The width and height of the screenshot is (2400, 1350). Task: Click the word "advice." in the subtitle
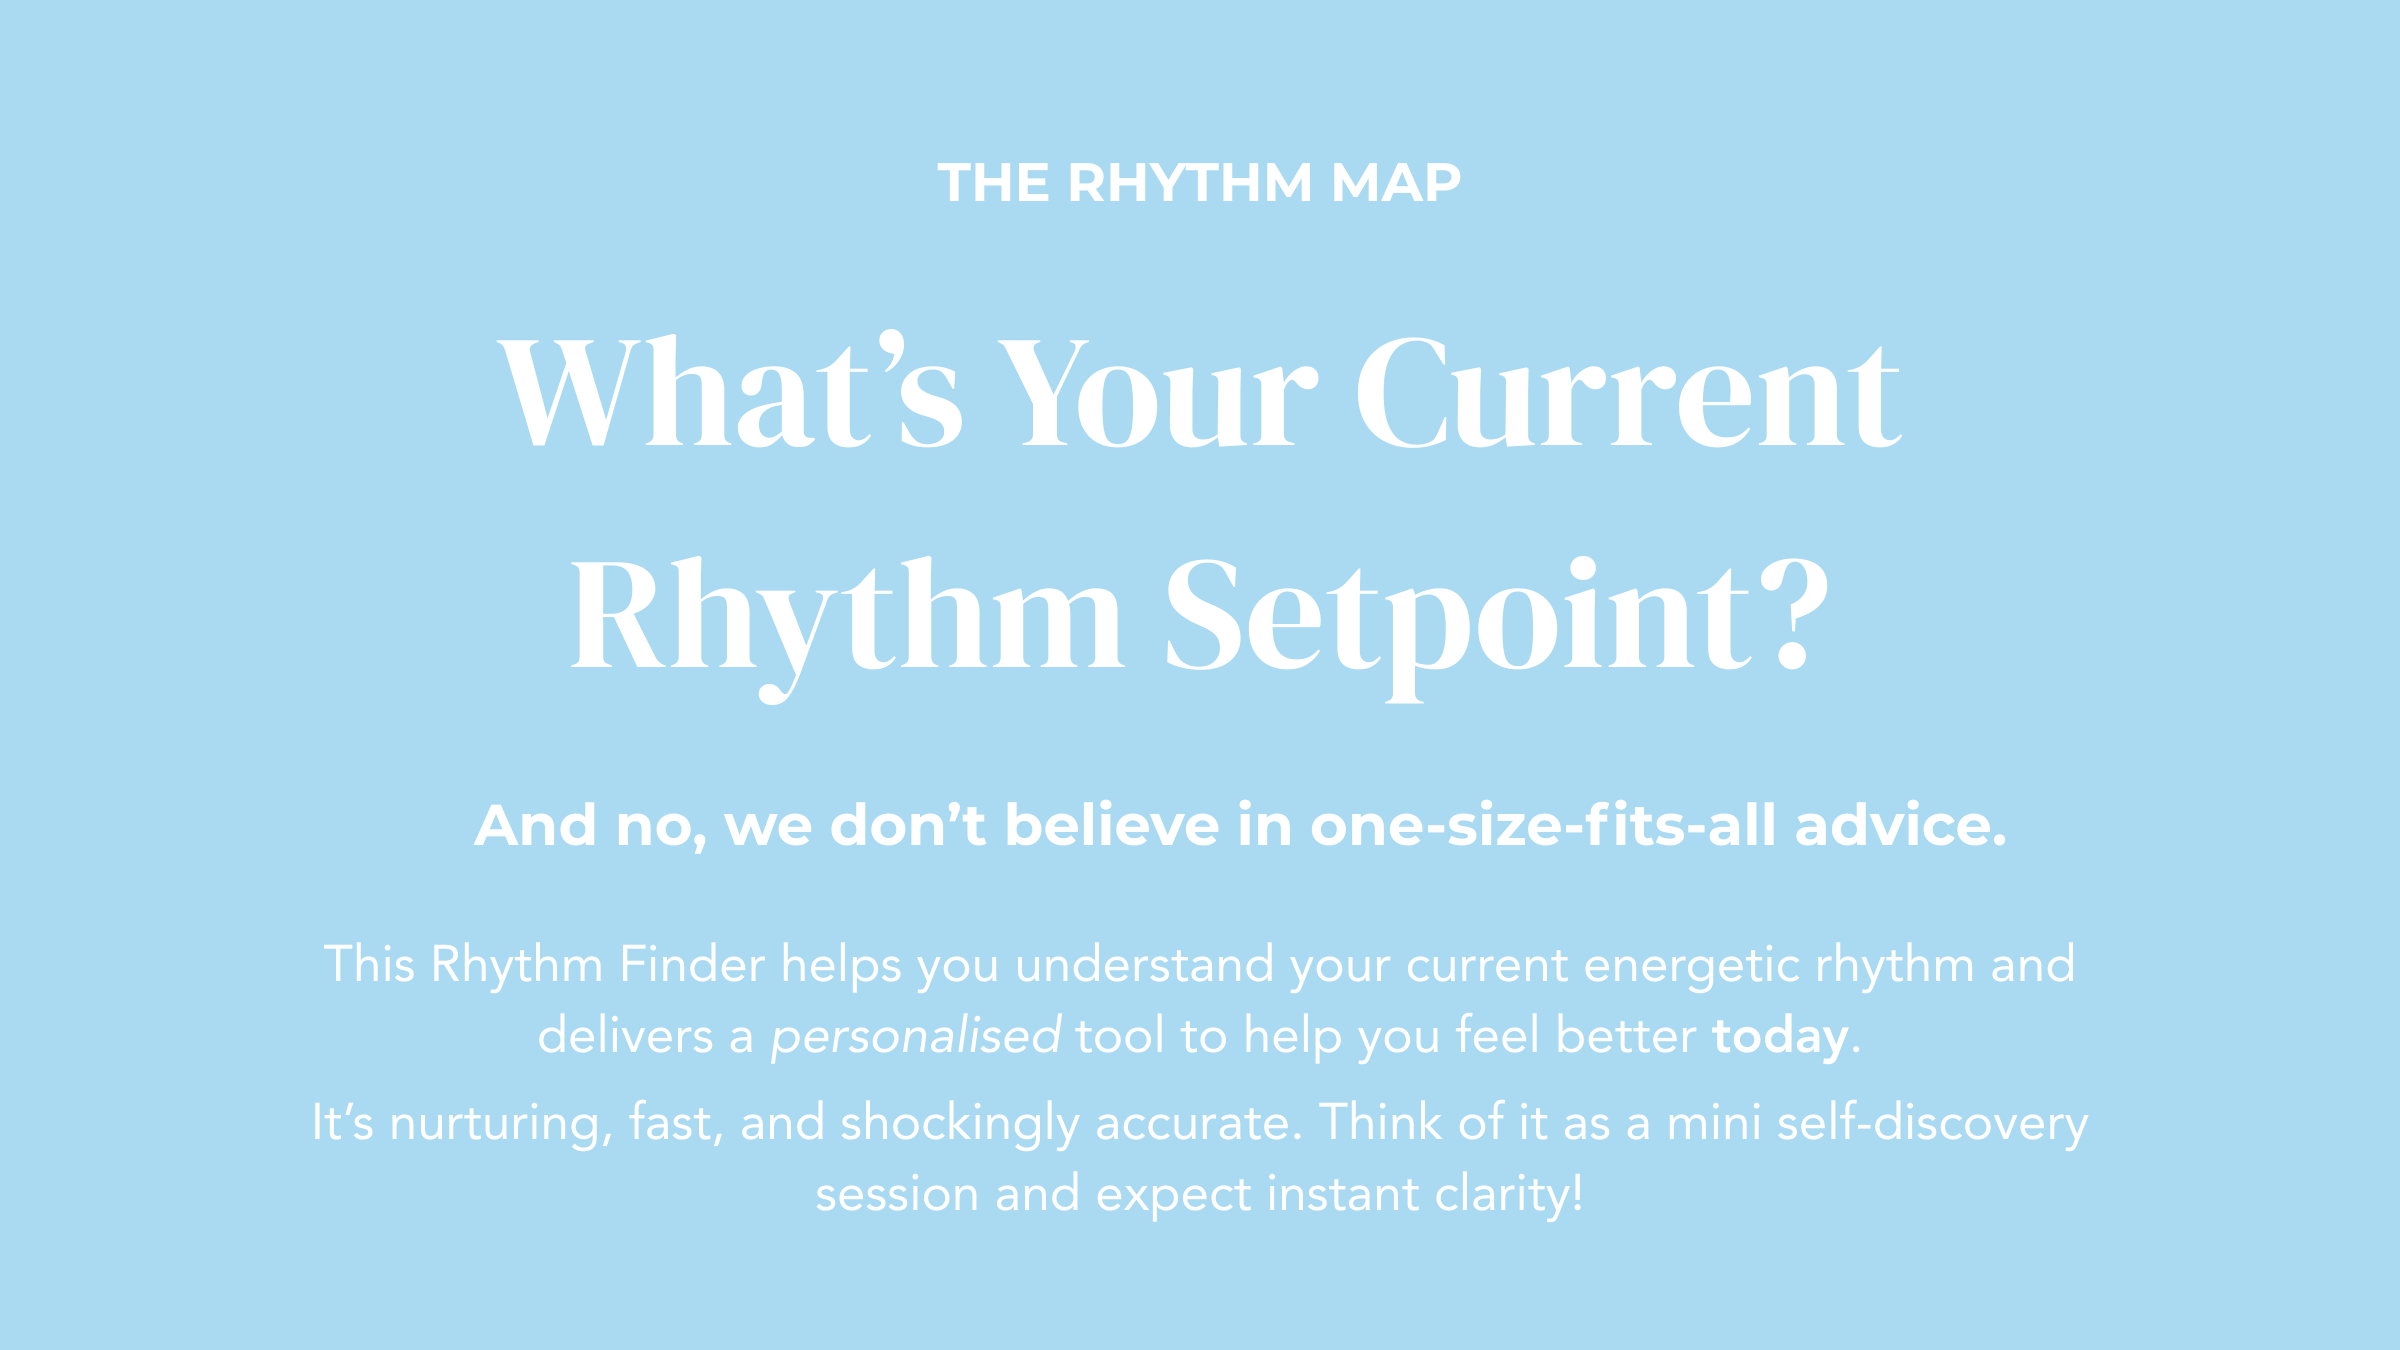(x=1900, y=826)
